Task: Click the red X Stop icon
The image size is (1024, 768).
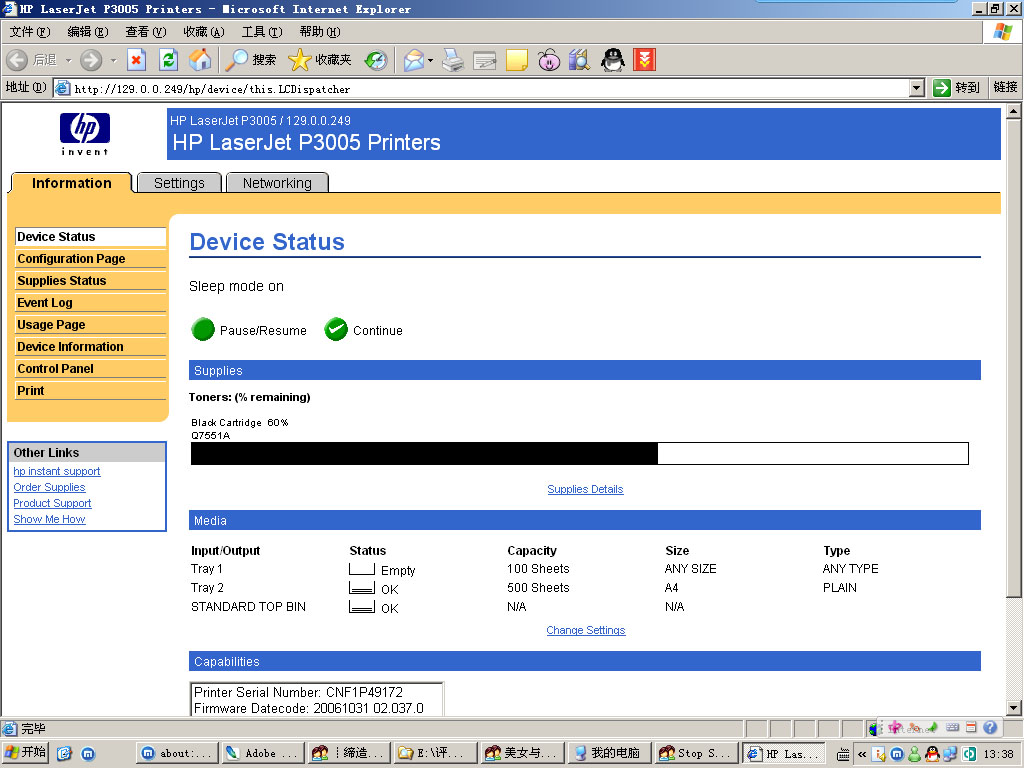Action: 136,60
